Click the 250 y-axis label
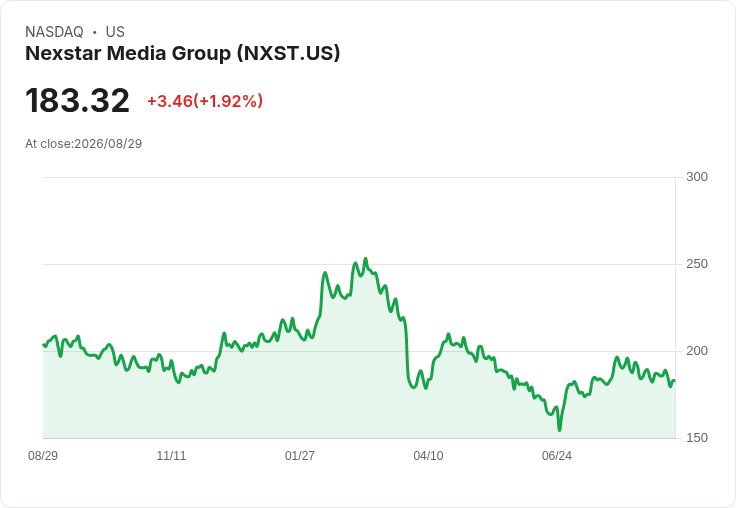Screen dimensions: 736x508 tap(697, 264)
